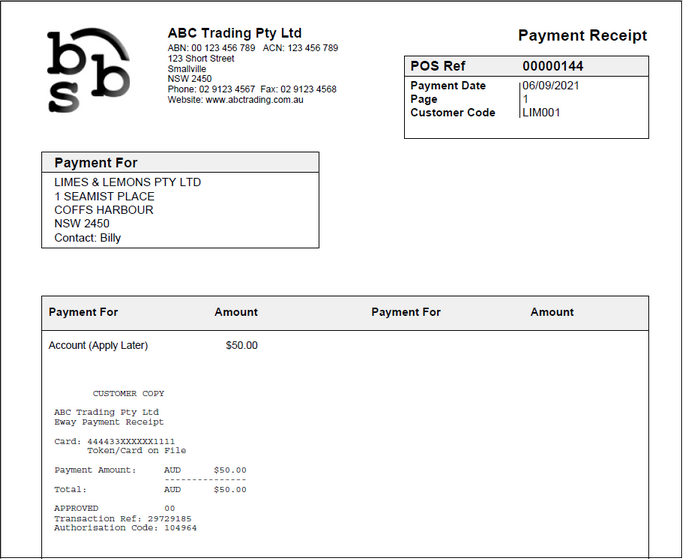Select the Account (Apply Later) row
The width and height of the screenshot is (683, 559).
98,346
